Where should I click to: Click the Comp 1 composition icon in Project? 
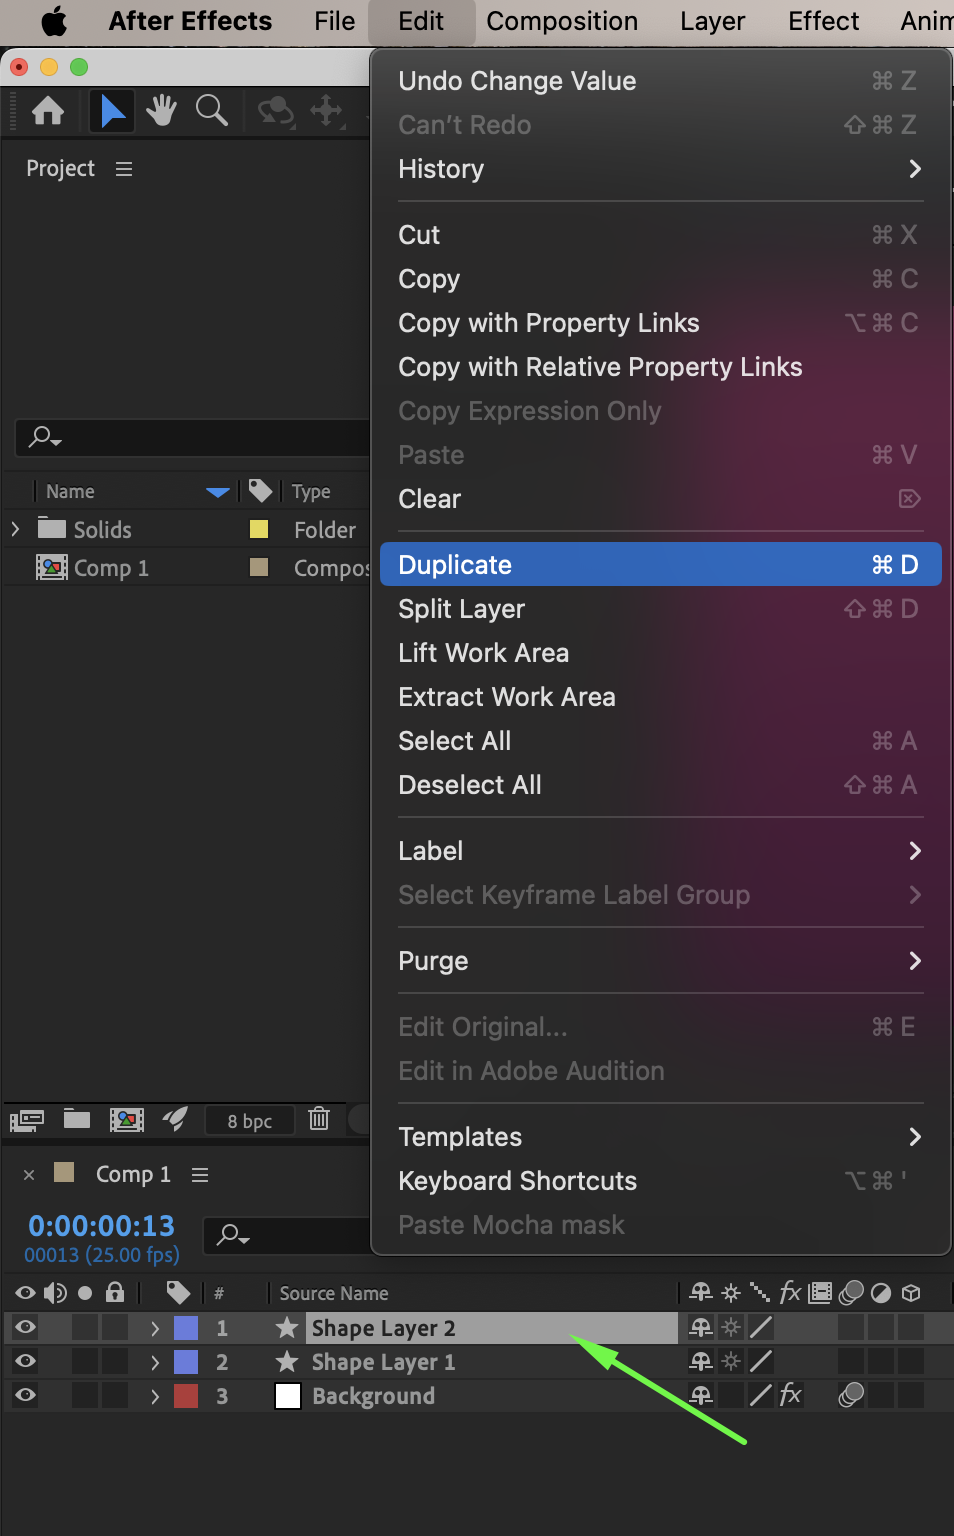click(52, 567)
